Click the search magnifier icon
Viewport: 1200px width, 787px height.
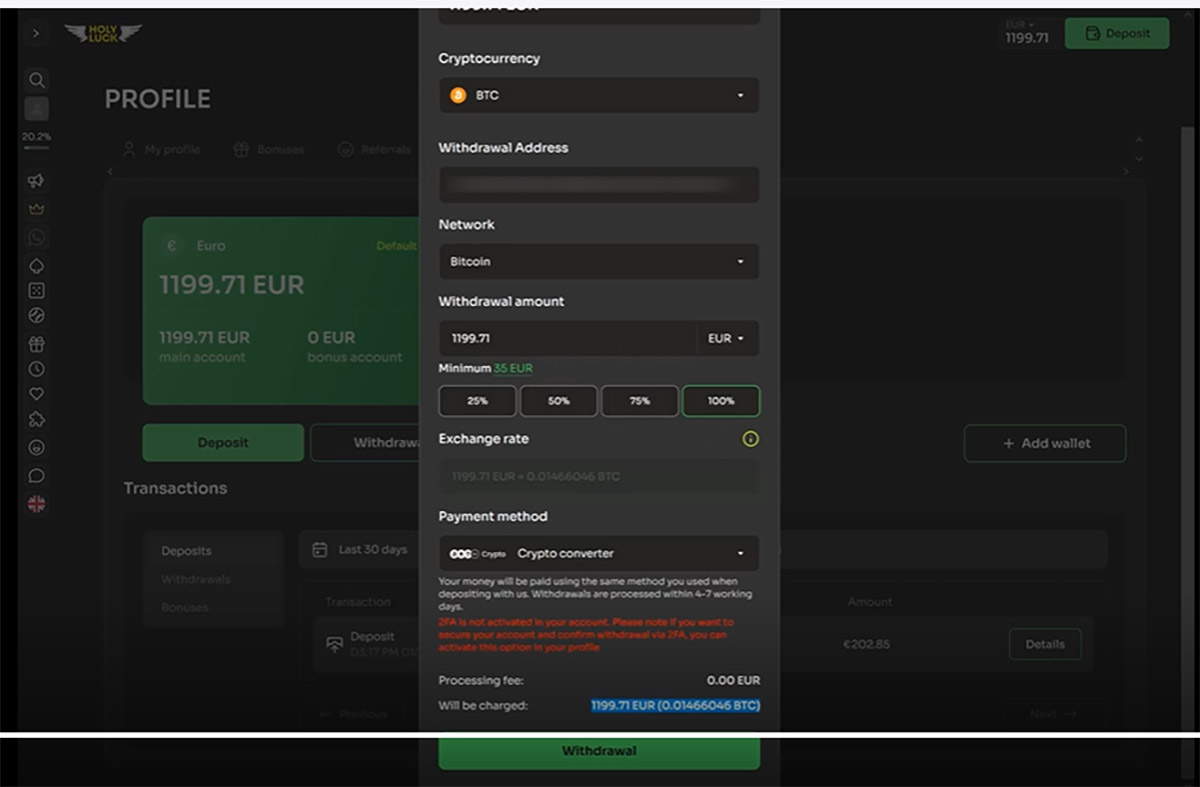point(36,80)
